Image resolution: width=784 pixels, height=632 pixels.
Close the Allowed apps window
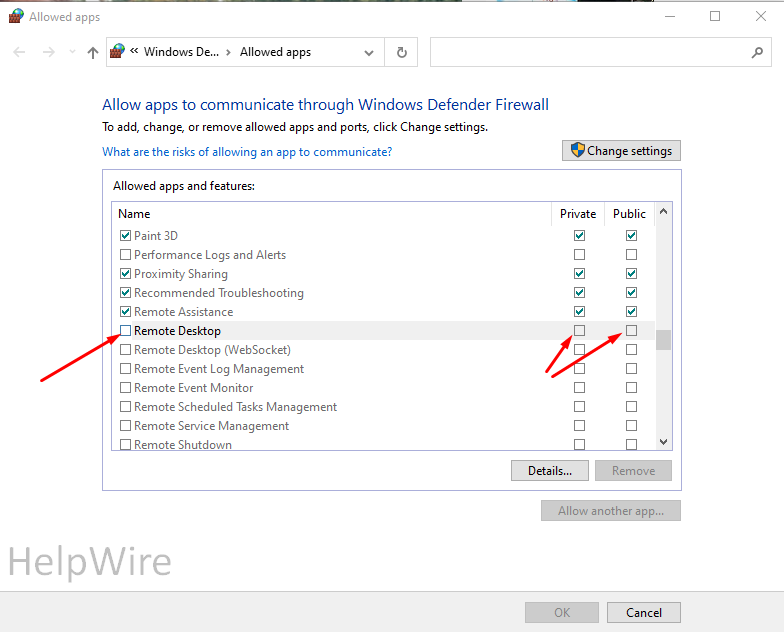coord(760,16)
